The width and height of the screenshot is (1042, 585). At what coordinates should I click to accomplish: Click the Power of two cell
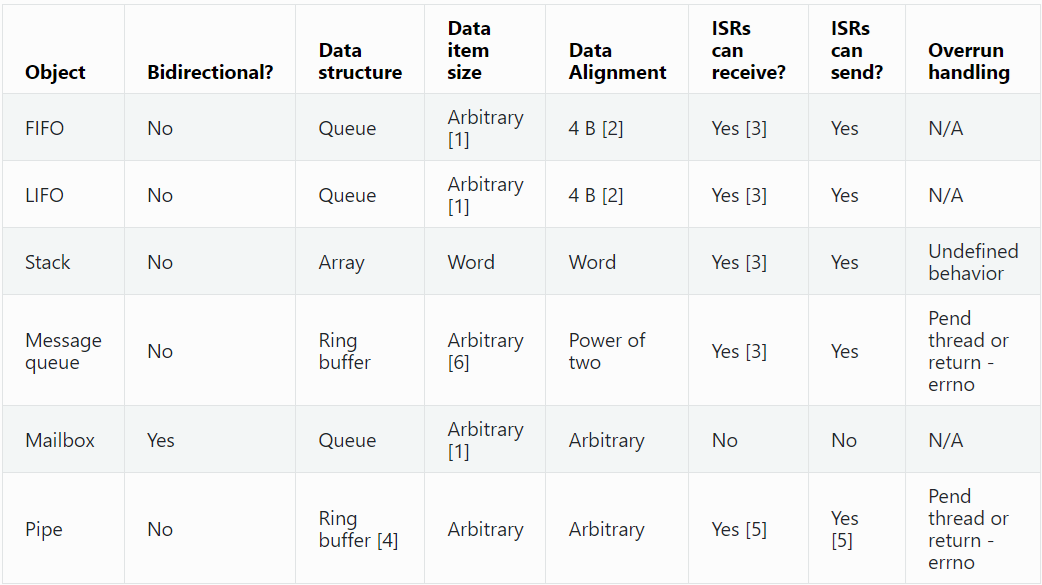point(606,351)
